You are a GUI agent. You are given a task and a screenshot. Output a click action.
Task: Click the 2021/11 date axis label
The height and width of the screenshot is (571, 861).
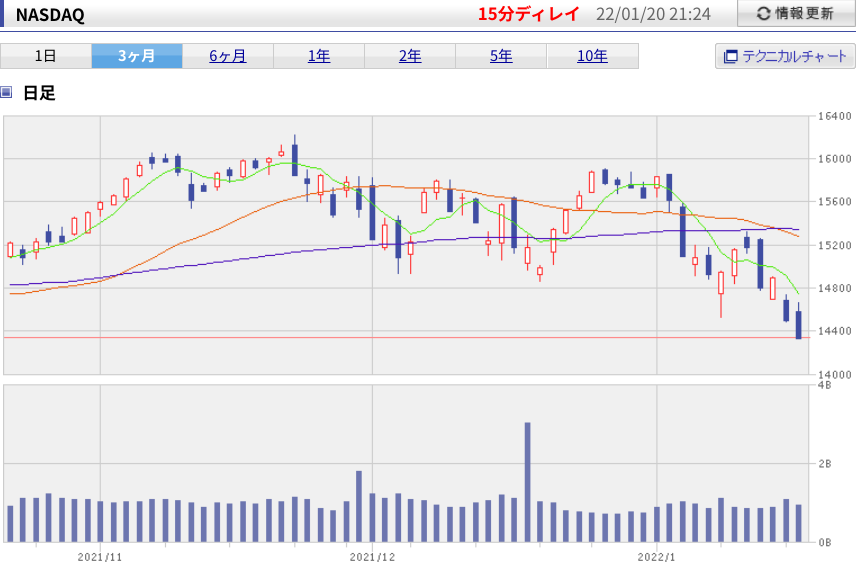100,557
